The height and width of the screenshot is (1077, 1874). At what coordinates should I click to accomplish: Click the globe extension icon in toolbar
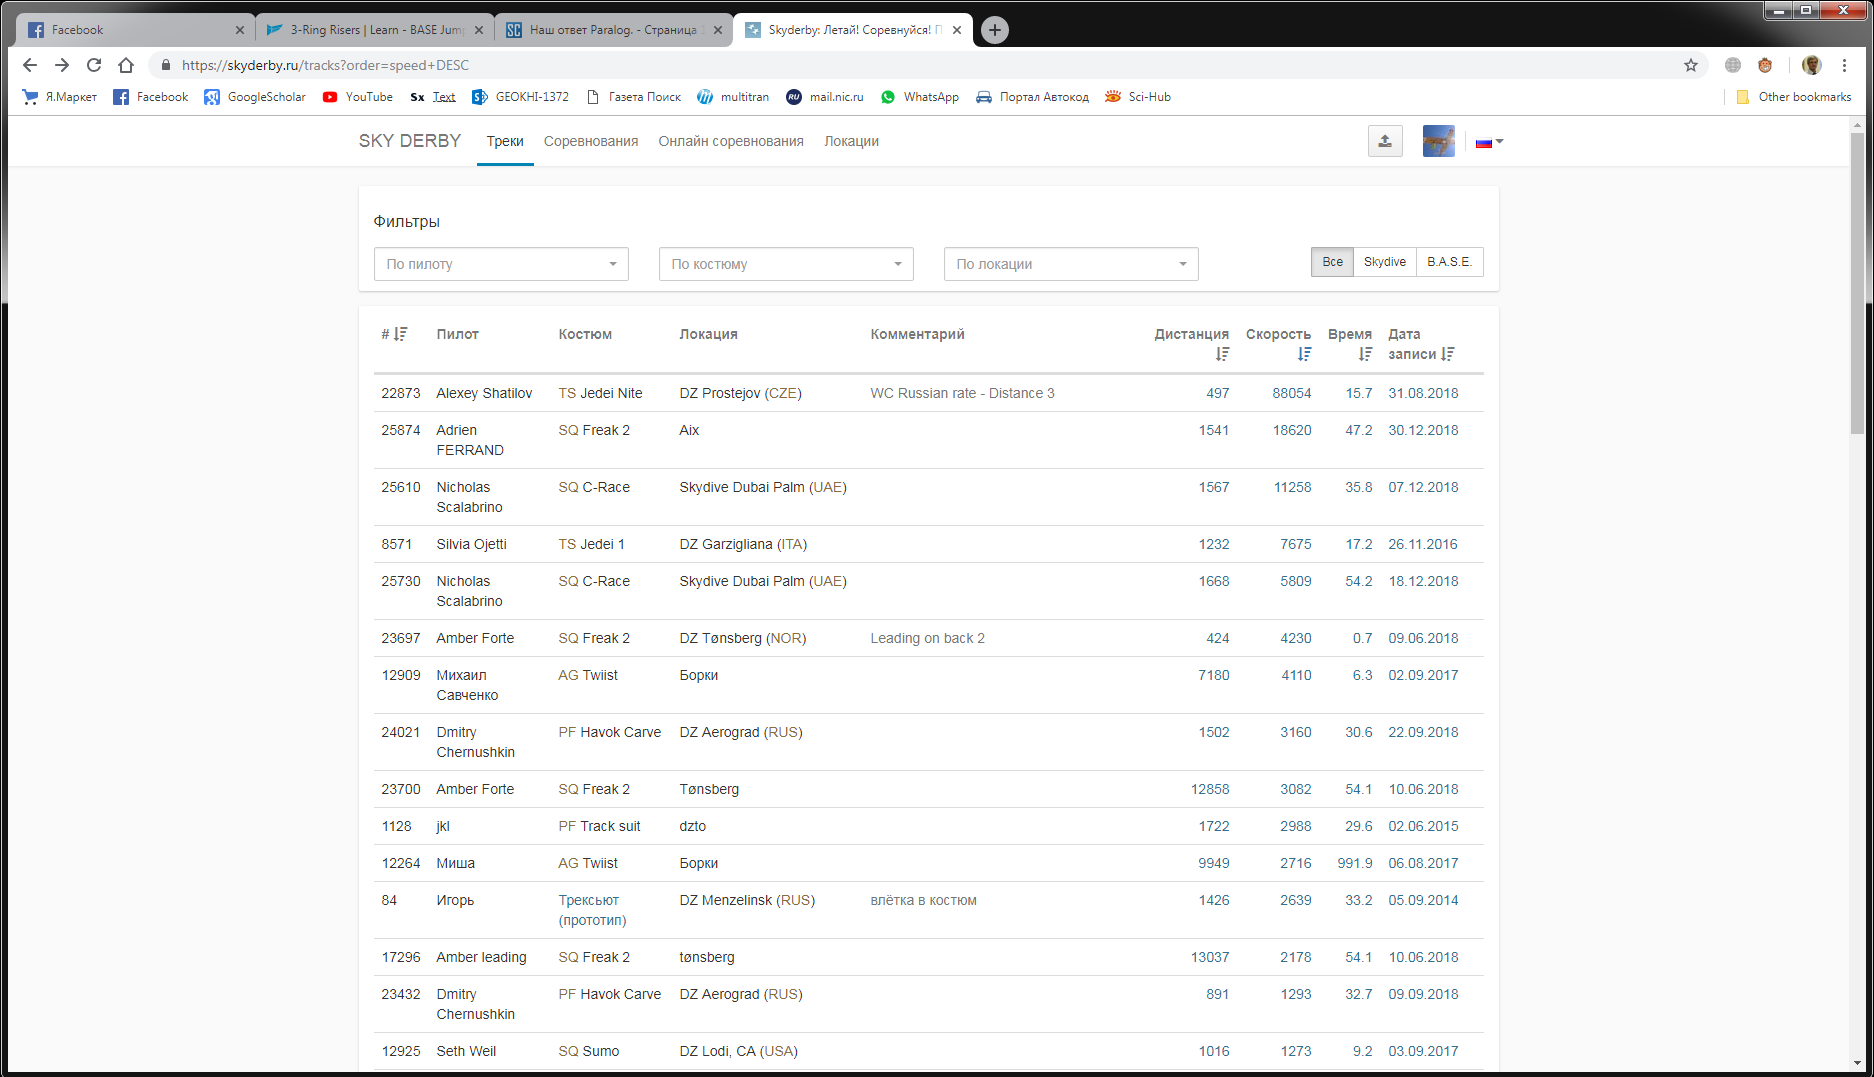pos(1733,65)
